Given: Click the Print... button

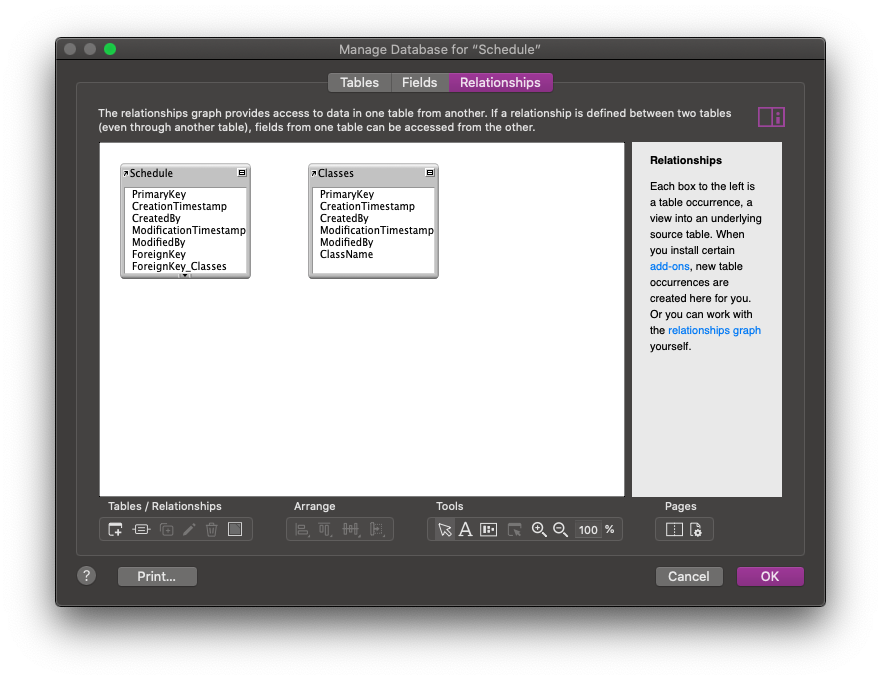Looking at the screenshot, I should pyautogui.click(x=157, y=576).
